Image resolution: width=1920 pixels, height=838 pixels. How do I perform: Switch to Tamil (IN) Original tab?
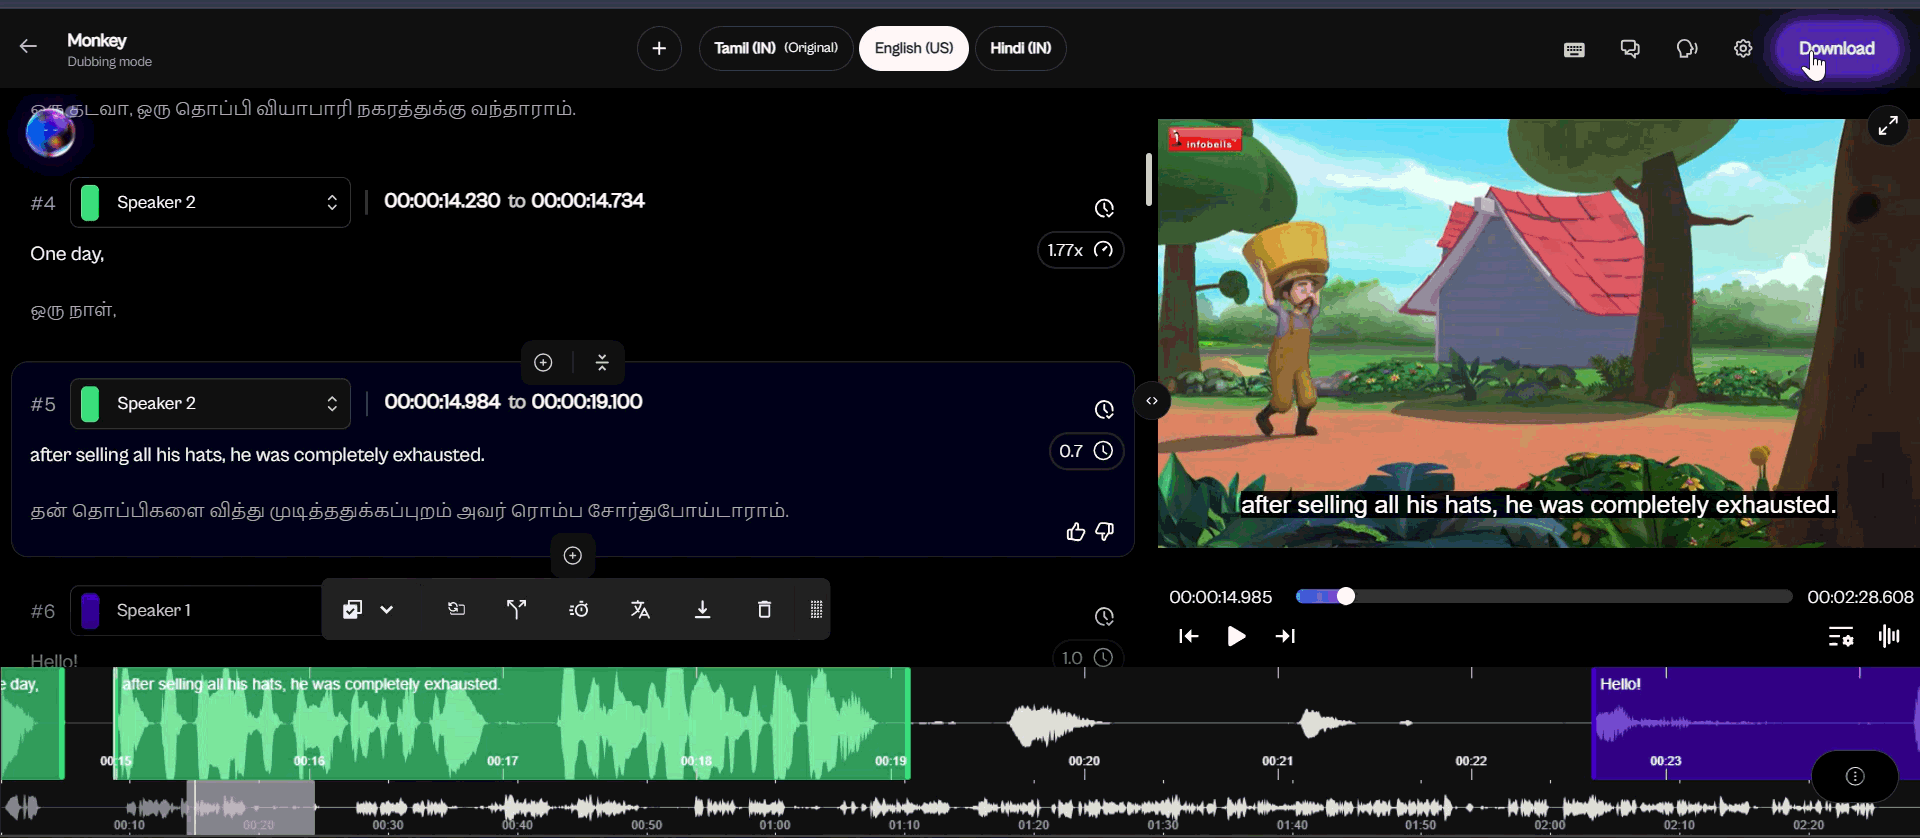pos(775,49)
